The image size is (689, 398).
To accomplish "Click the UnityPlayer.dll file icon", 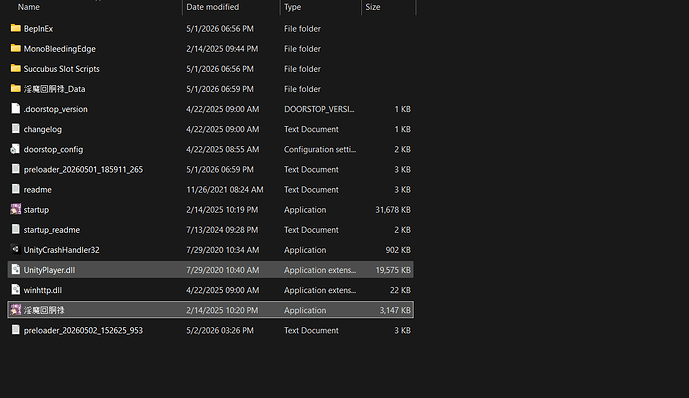I will coord(15,270).
